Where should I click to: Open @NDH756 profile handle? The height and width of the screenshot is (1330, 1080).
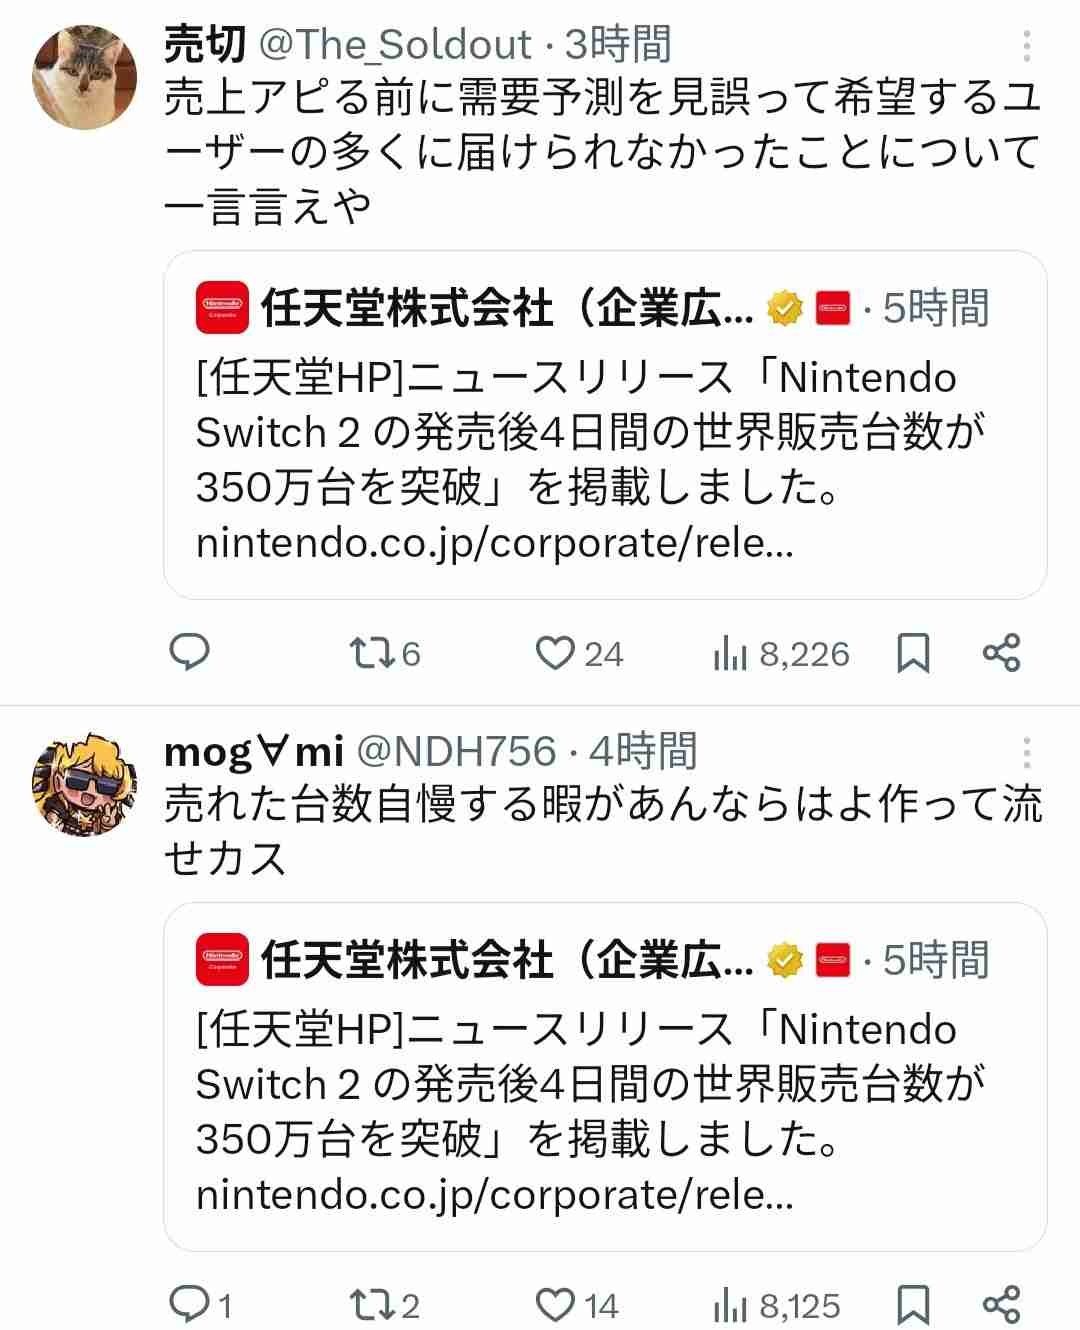click(456, 751)
